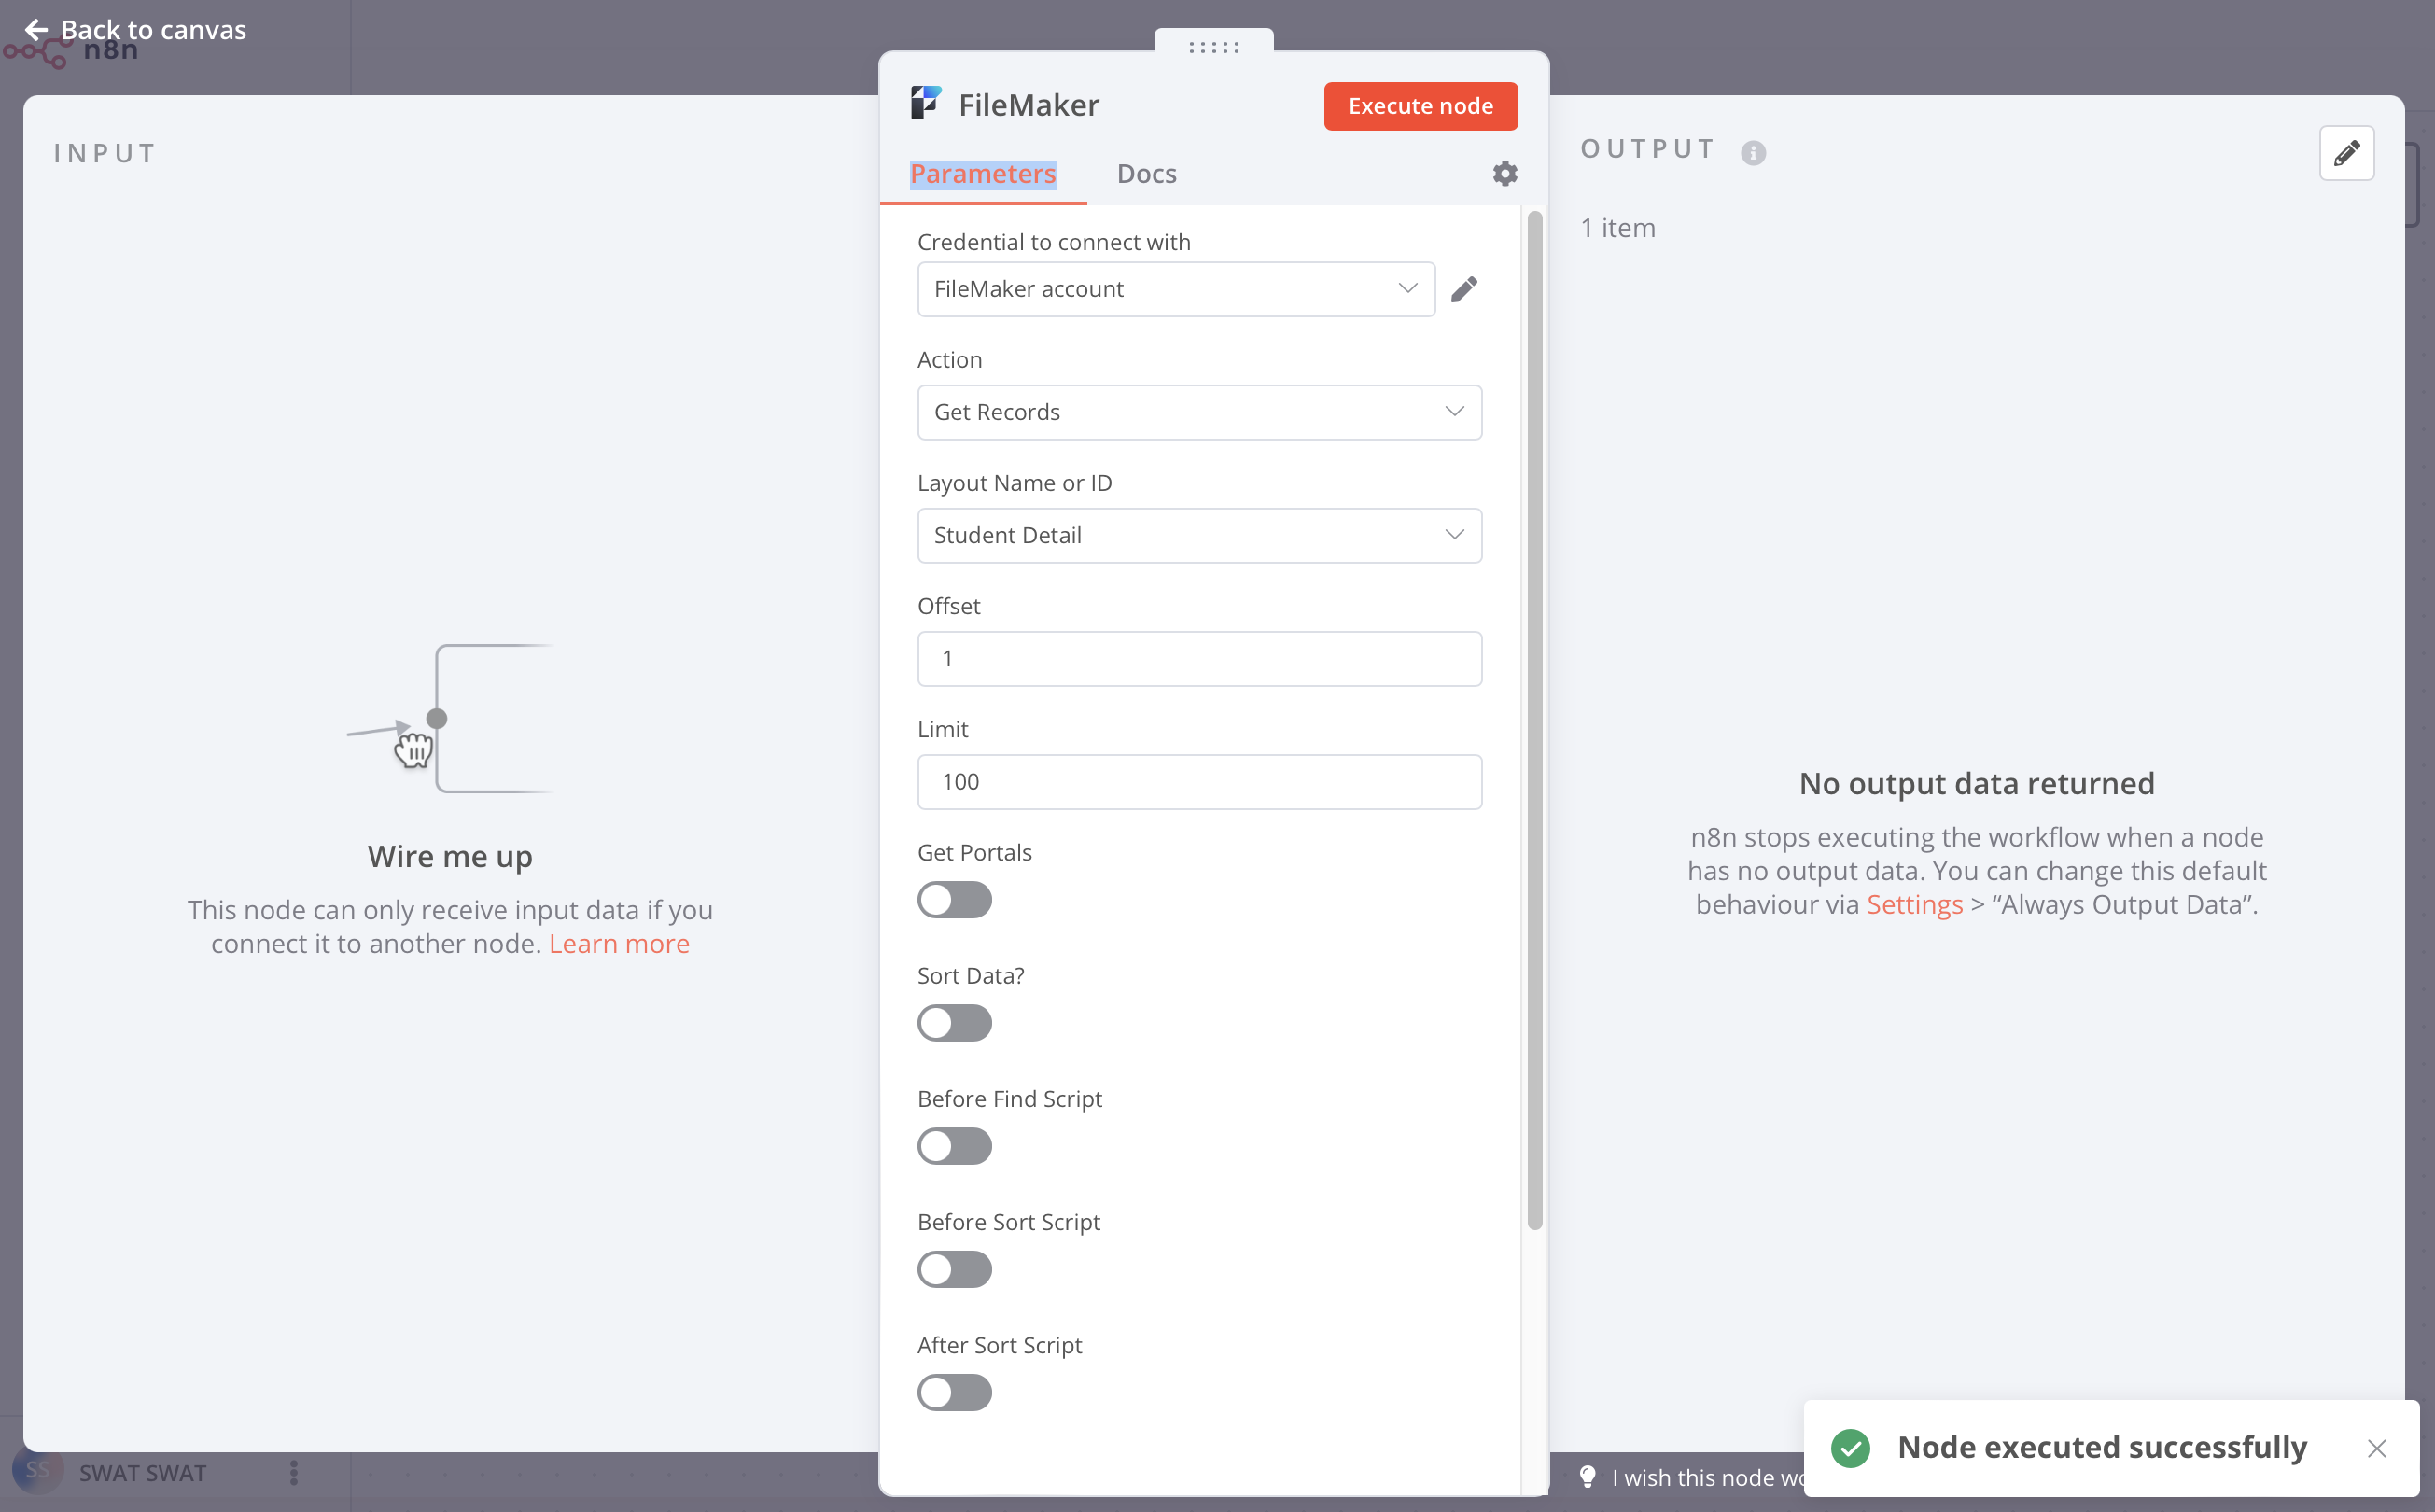Click the lightbulb feedback icon
Viewport: 2435px width, 1512px height.
click(1587, 1476)
